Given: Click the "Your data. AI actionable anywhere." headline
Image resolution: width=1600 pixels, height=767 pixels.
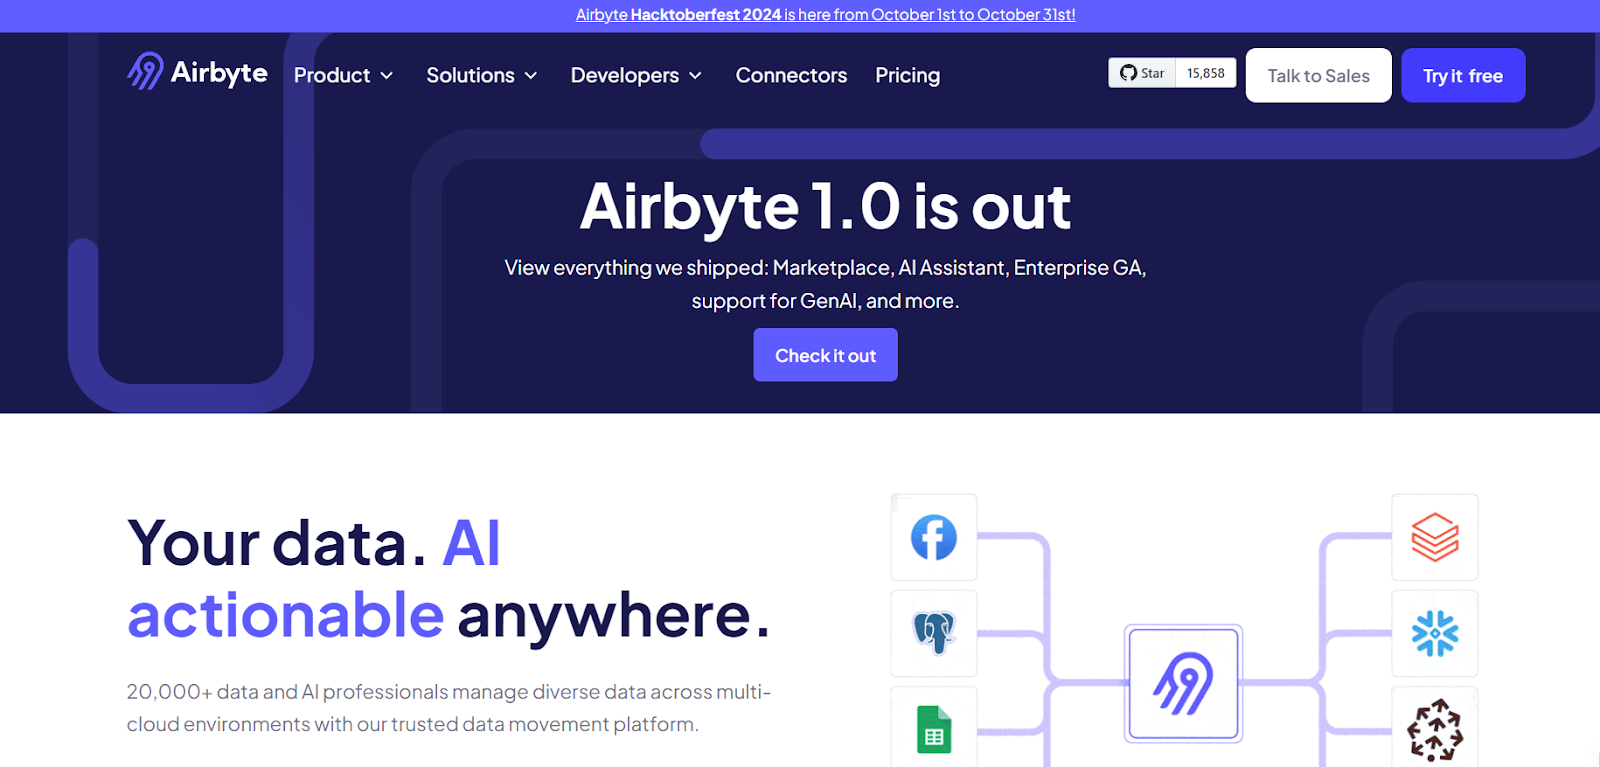Looking at the screenshot, I should [449, 579].
